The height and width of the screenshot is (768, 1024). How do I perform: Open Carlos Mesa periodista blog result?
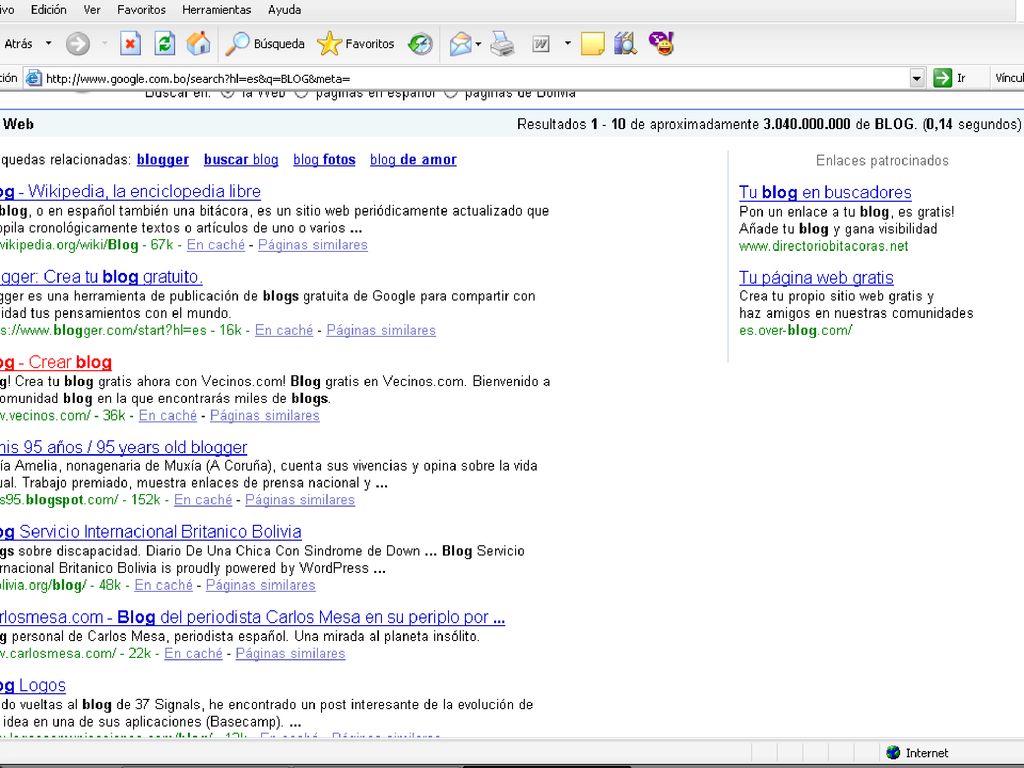click(x=253, y=617)
